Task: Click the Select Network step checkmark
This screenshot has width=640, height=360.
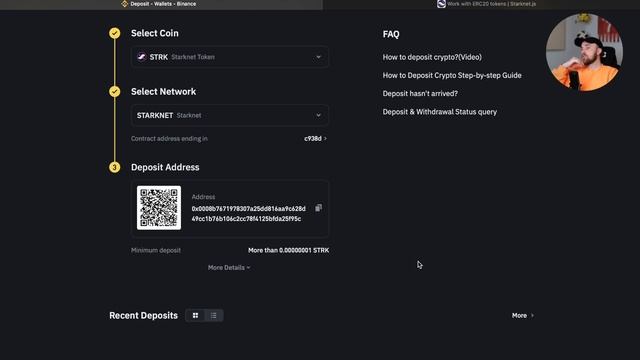Action: click(x=115, y=91)
